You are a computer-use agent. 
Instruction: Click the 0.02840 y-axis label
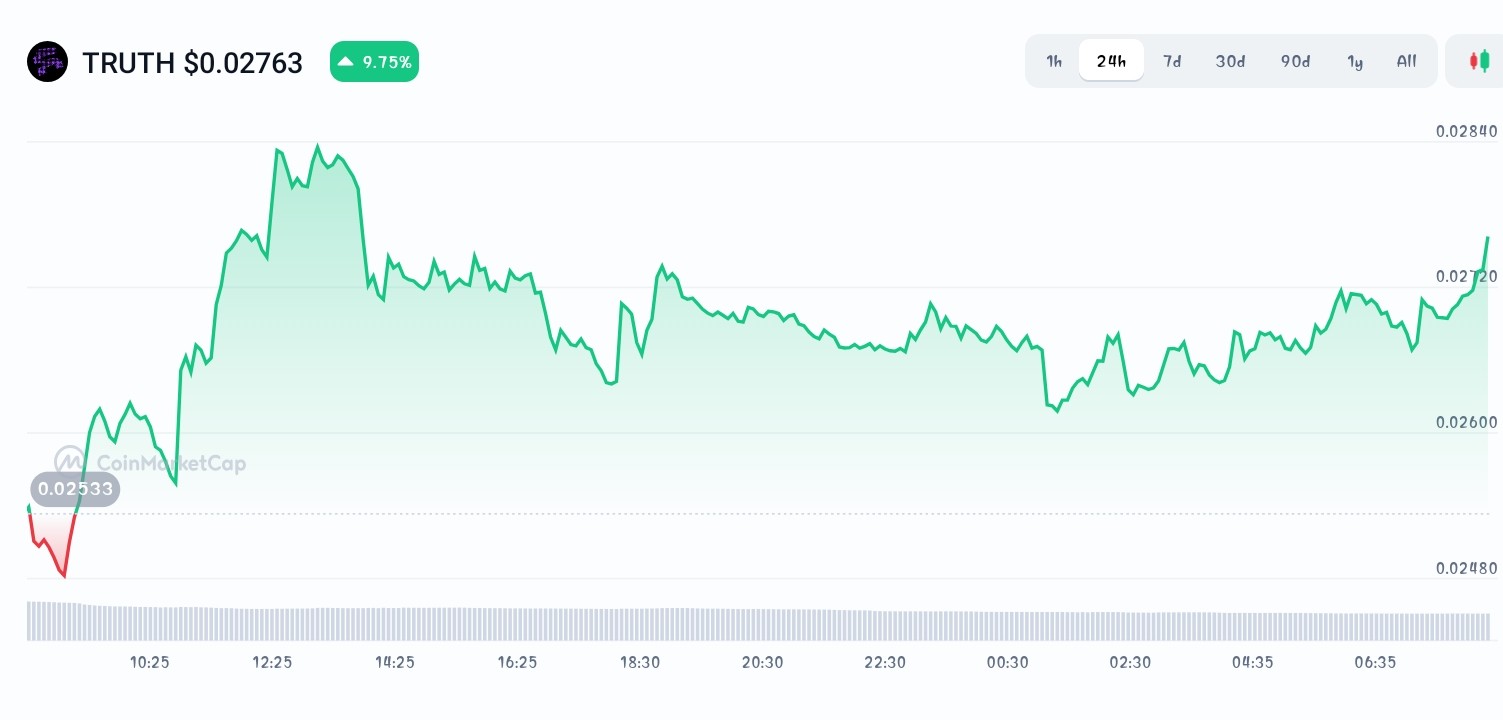tap(1466, 131)
